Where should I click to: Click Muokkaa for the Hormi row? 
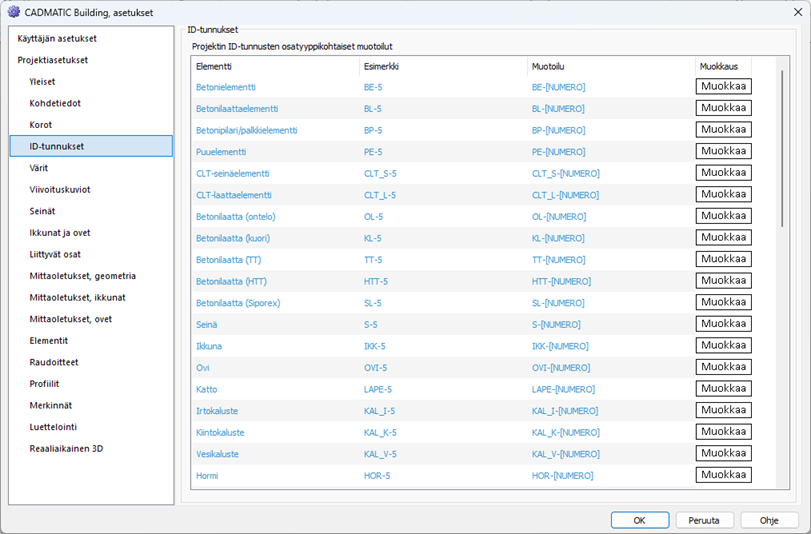[x=723, y=475]
